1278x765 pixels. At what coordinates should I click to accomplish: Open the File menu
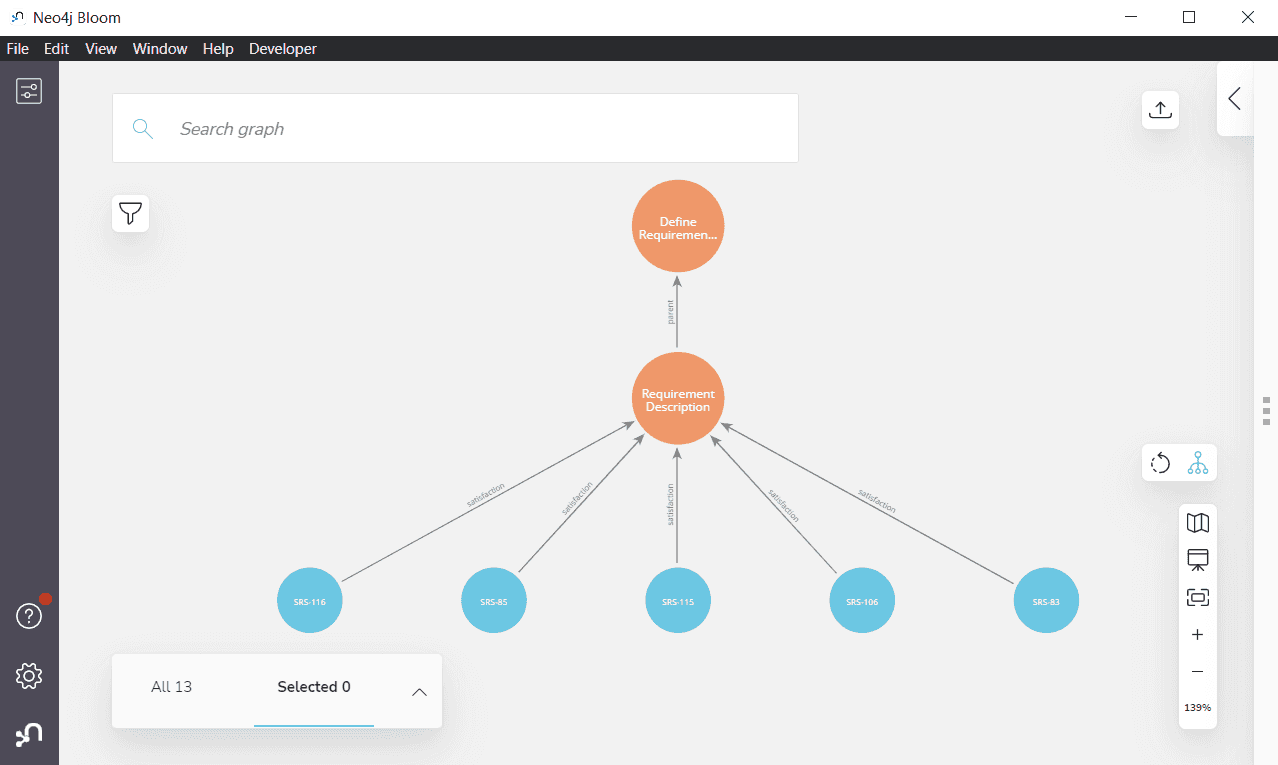[18, 49]
